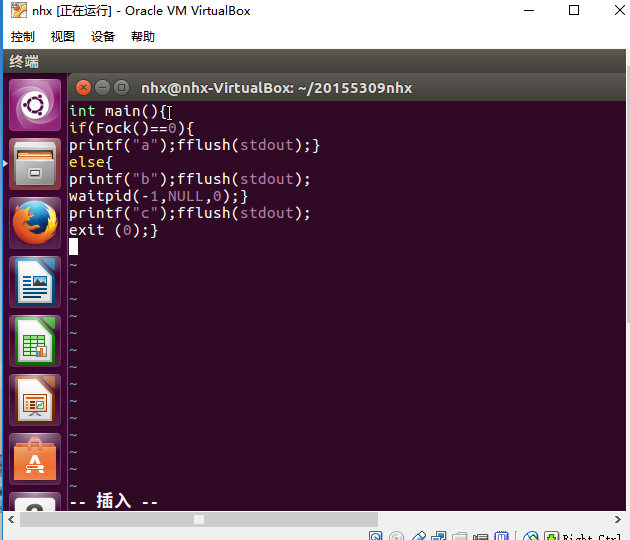Click the VirtualBox window title icon

[18, 10]
